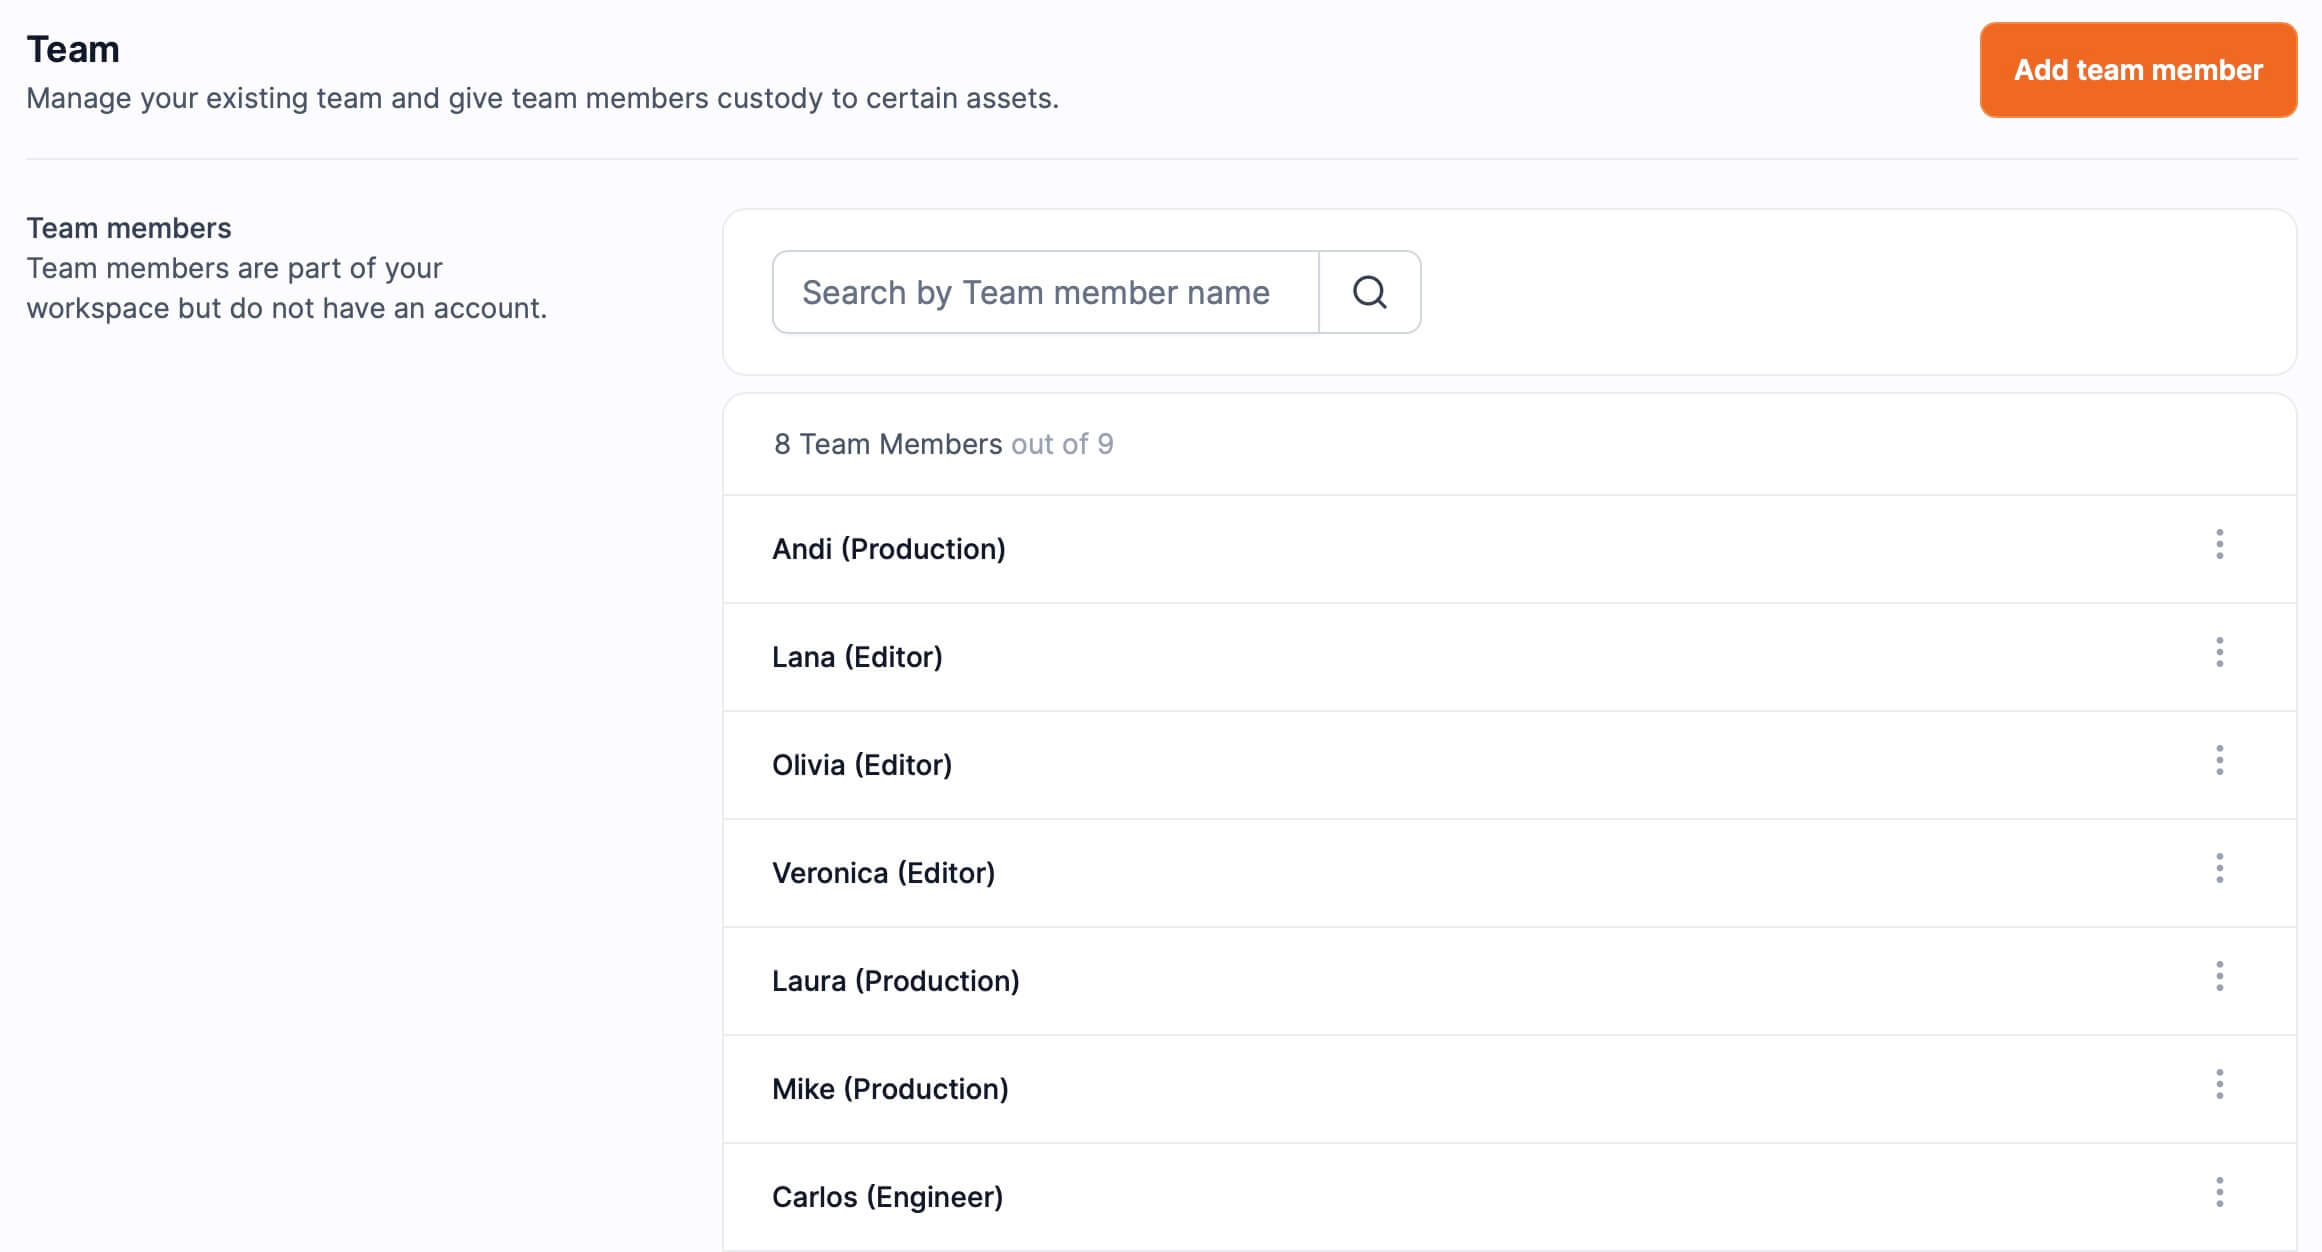Click the search magnifier icon
2322x1252 pixels.
click(x=1369, y=292)
